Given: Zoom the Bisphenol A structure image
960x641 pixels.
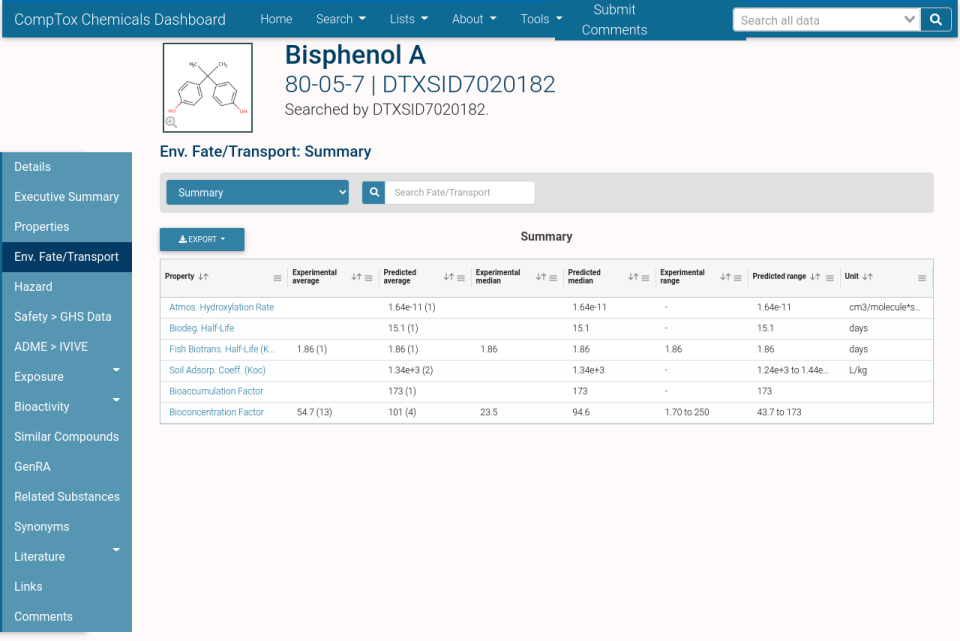Looking at the screenshot, I should 171,122.
